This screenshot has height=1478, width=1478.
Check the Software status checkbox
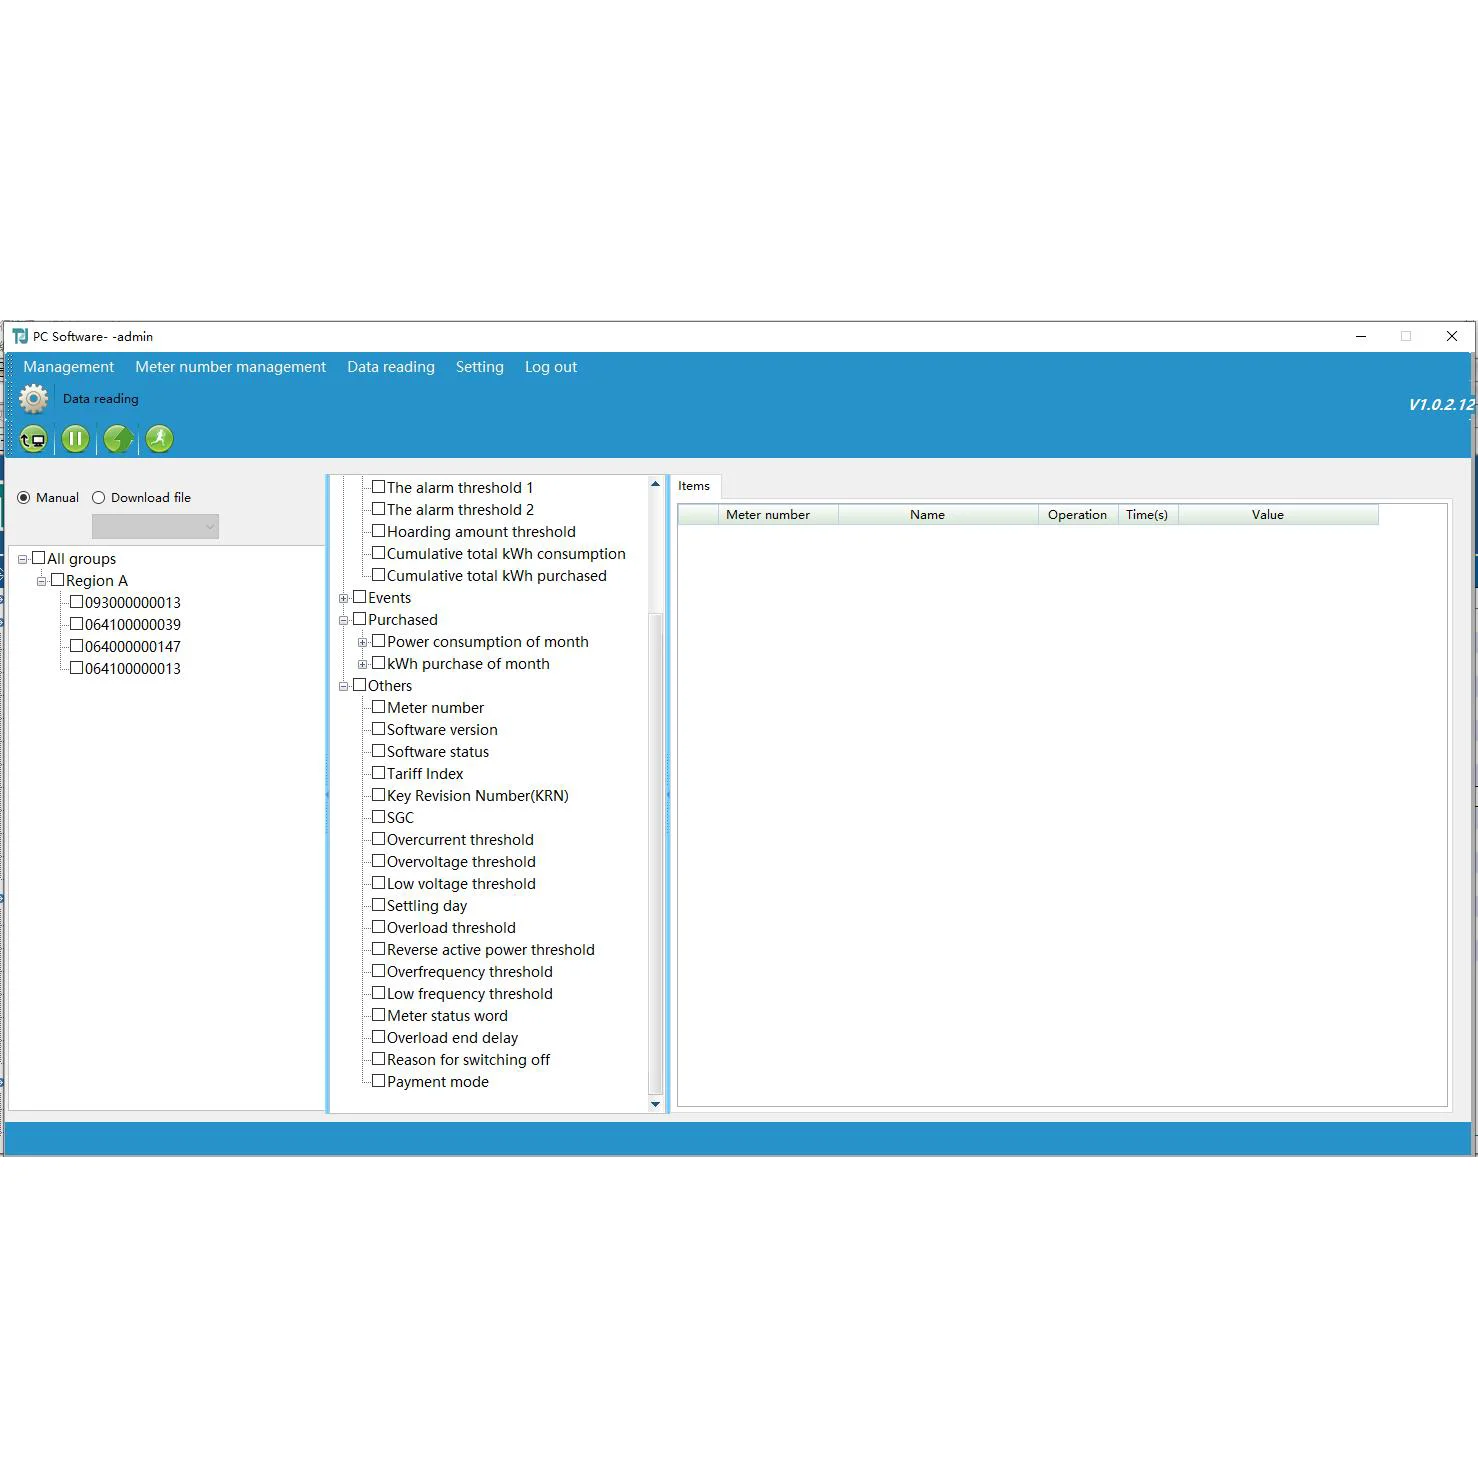[x=379, y=751]
